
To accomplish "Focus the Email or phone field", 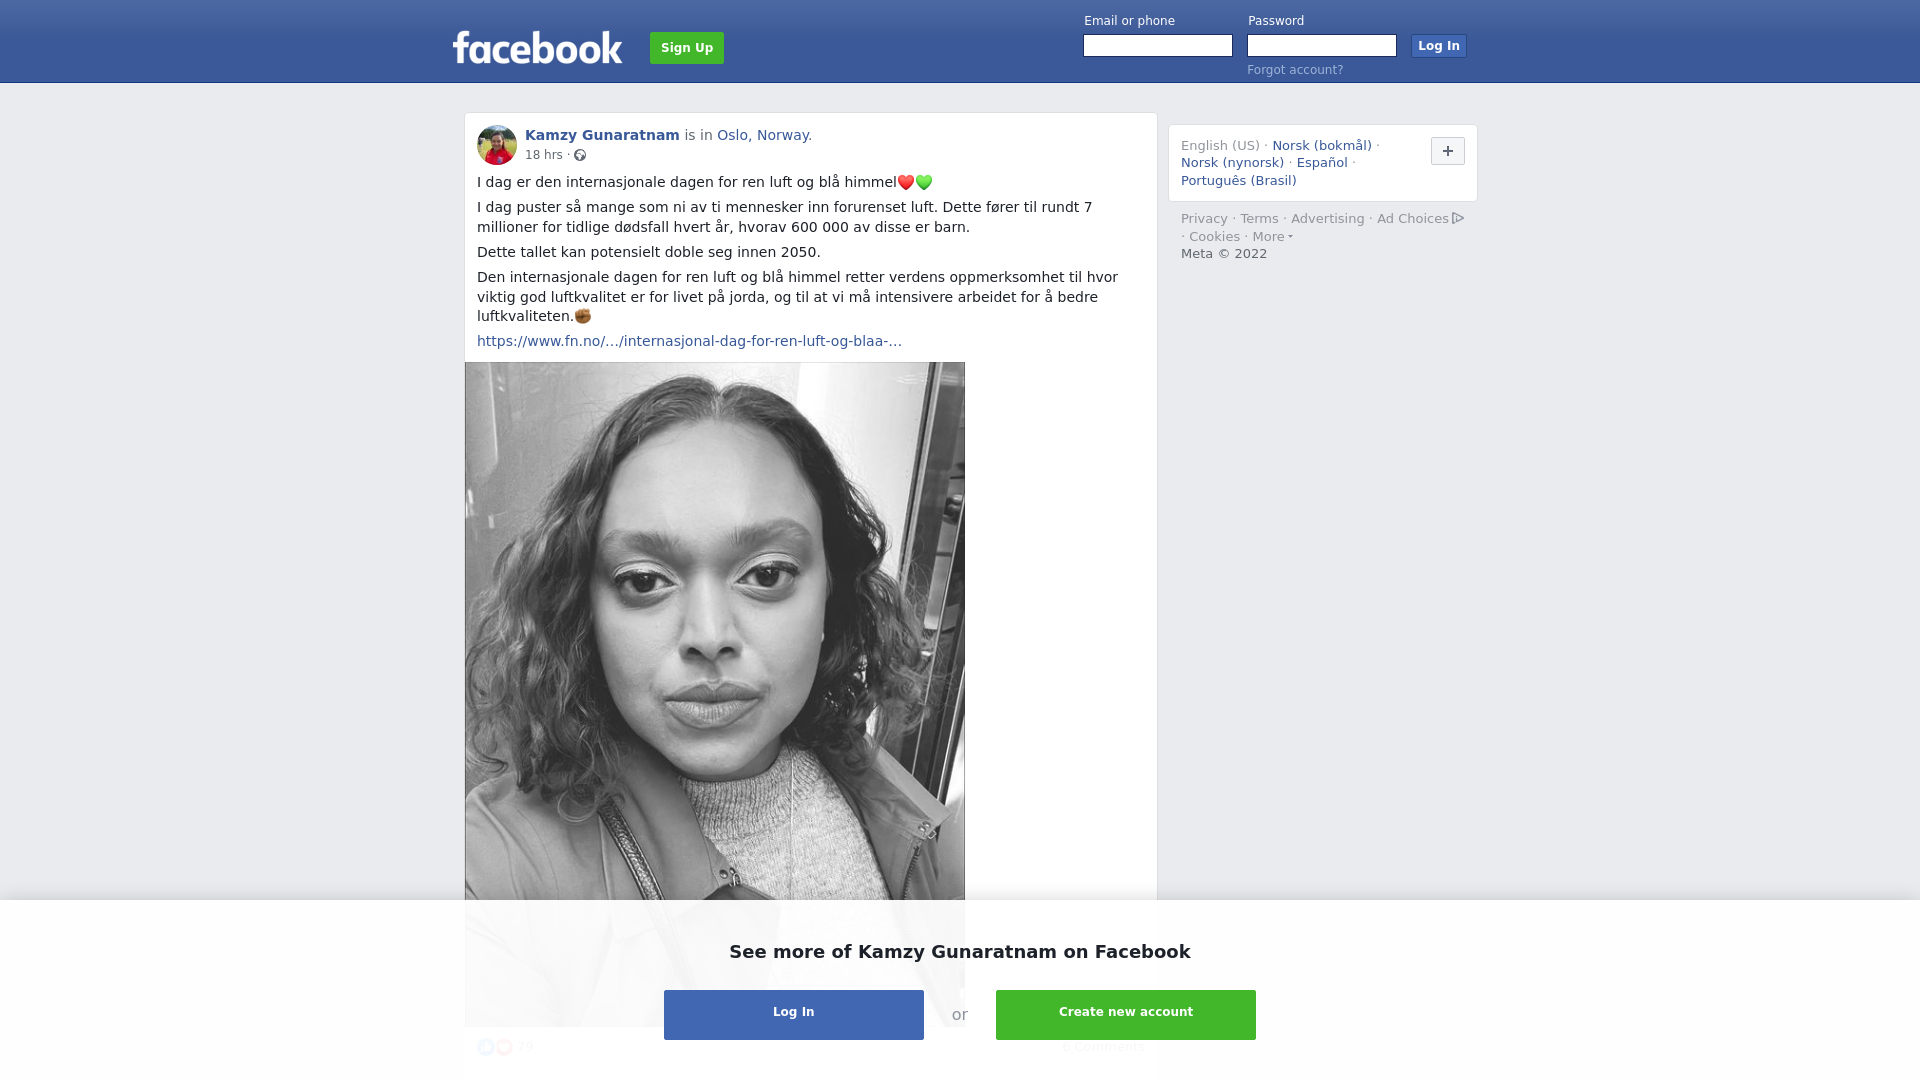I will coord(1158,46).
